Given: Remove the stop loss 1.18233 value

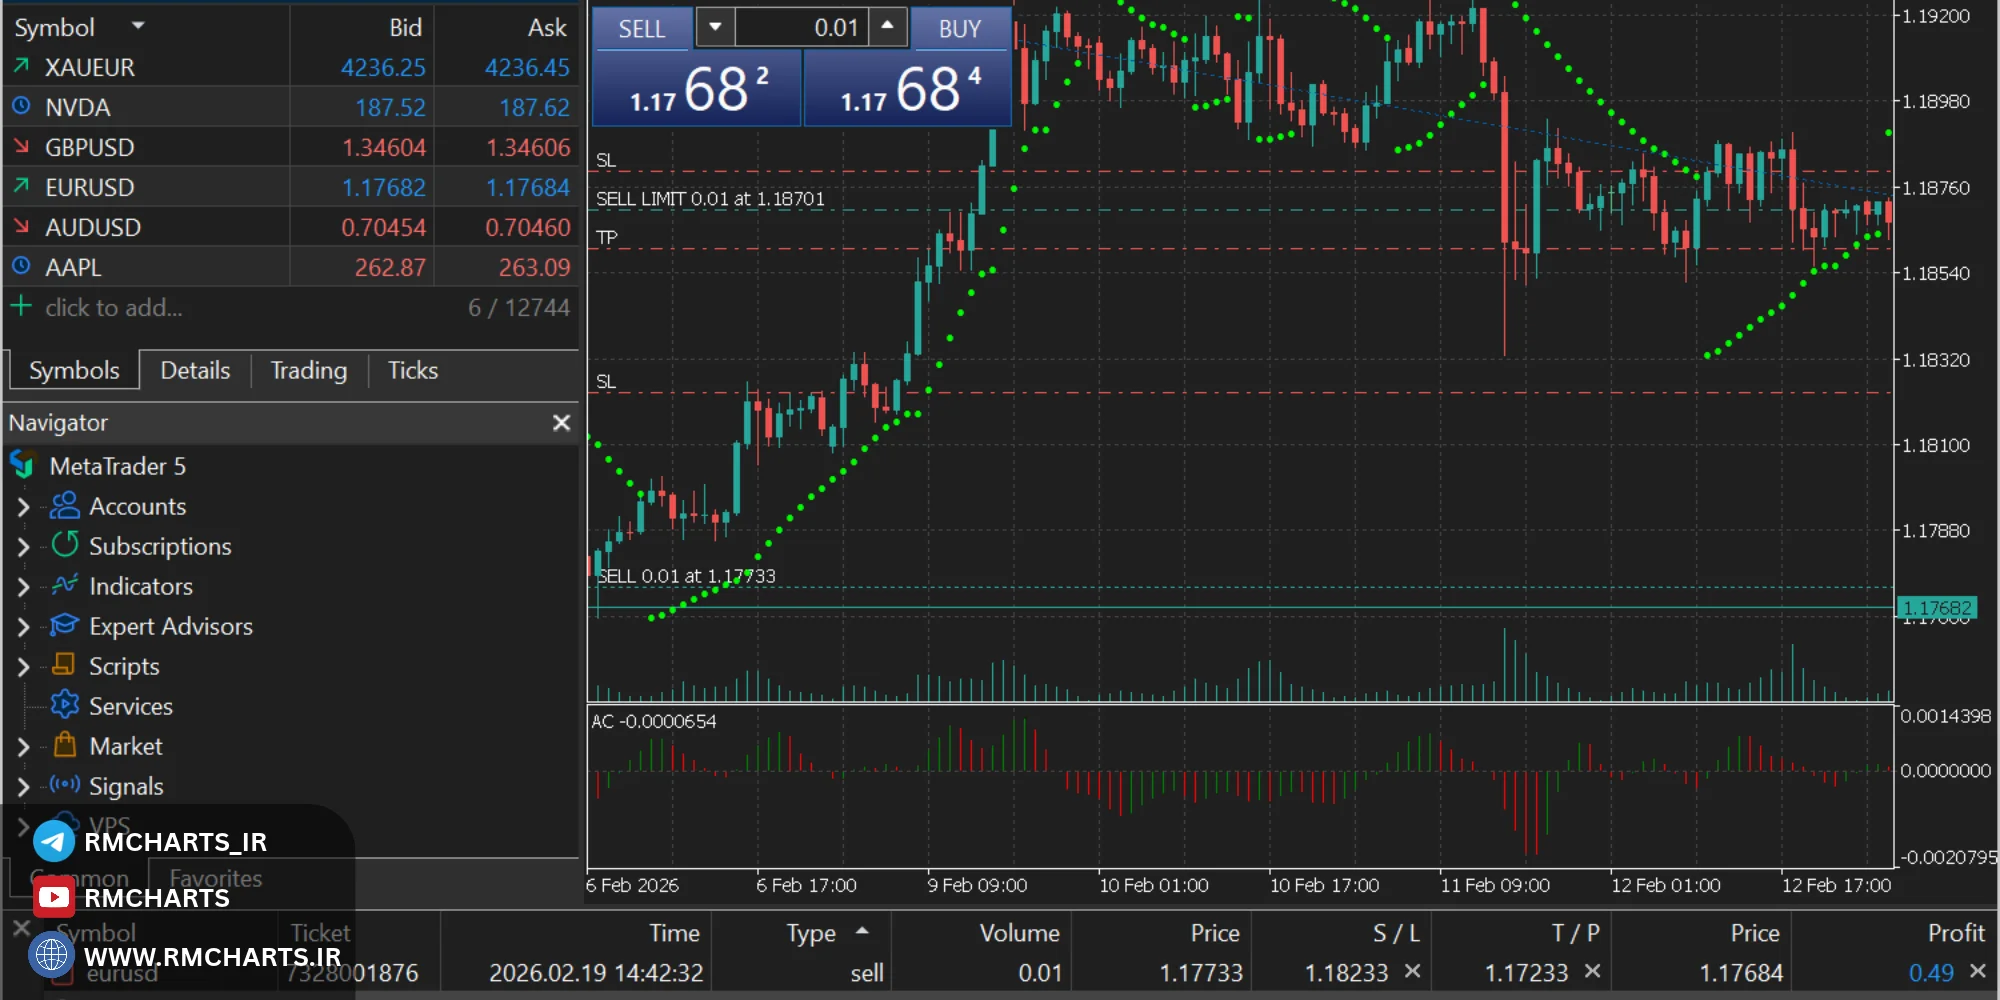Looking at the screenshot, I should point(1413,971).
